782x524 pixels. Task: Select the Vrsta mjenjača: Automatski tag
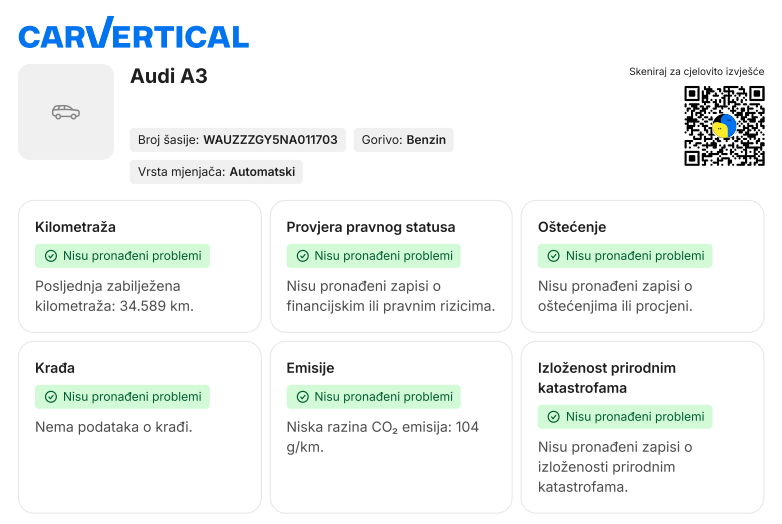(216, 172)
